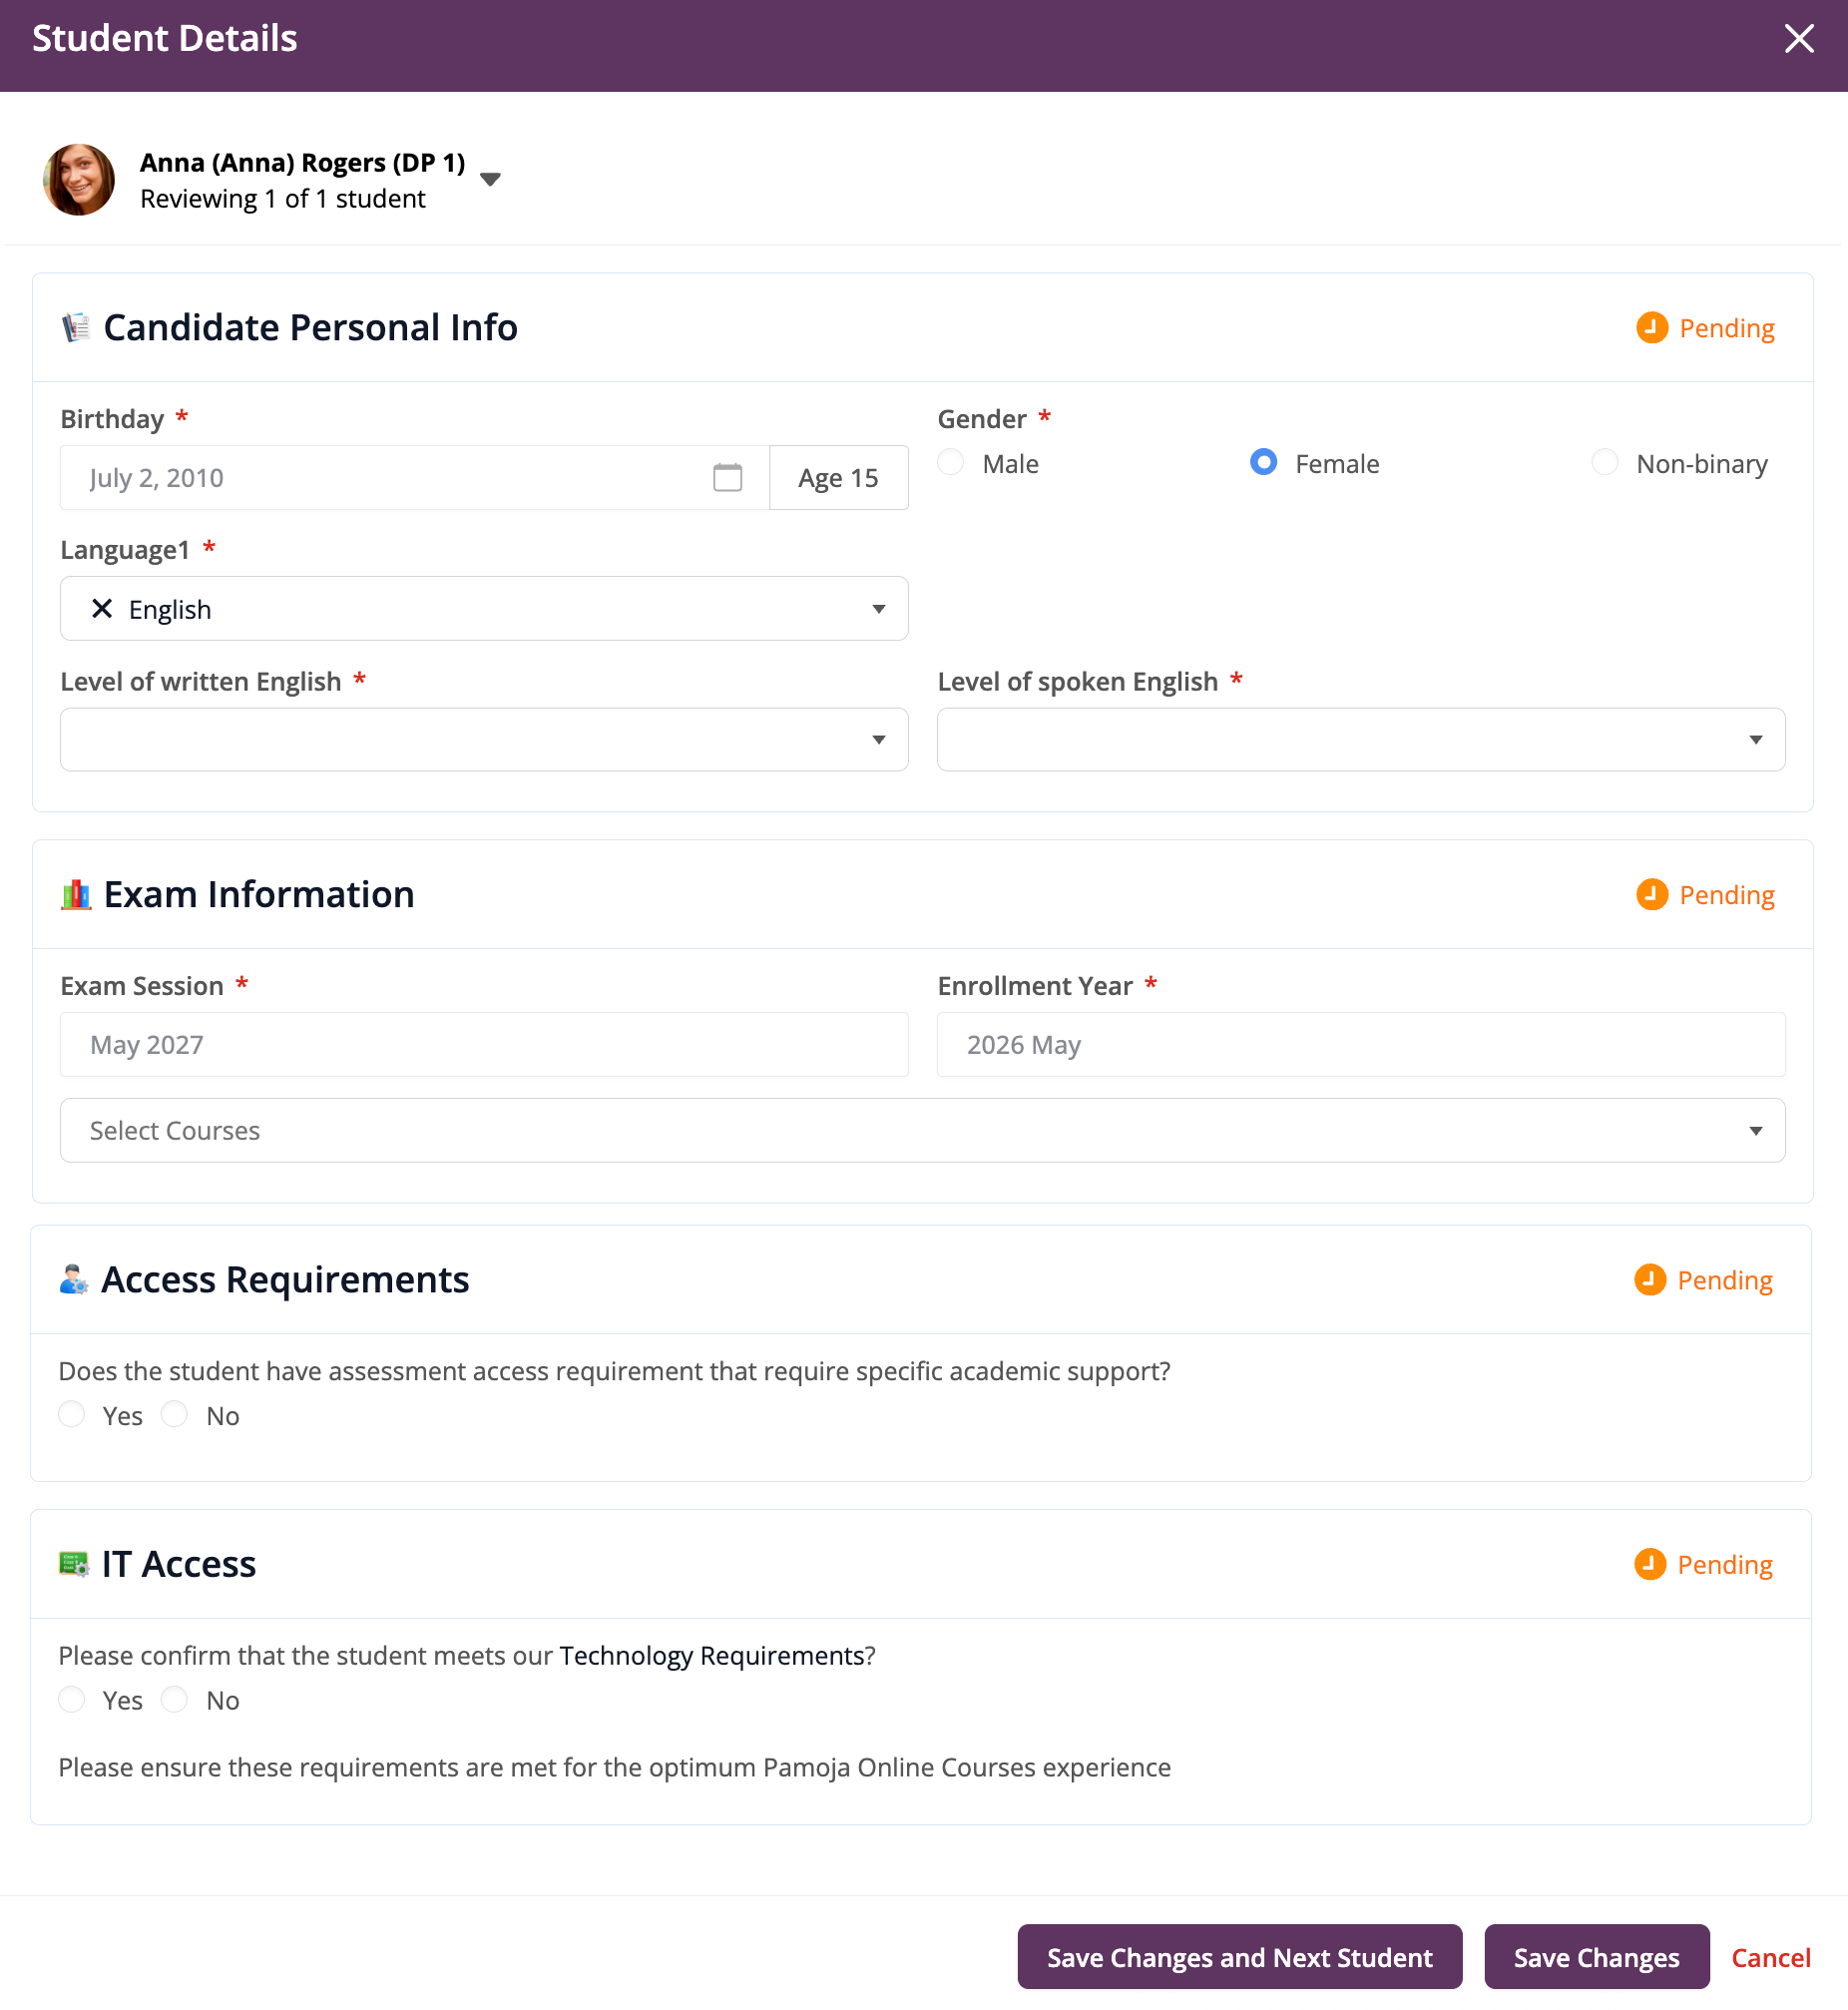Open the Level of spoken English dropdown
The height and width of the screenshot is (2010, 1848).
[1360, 740]
